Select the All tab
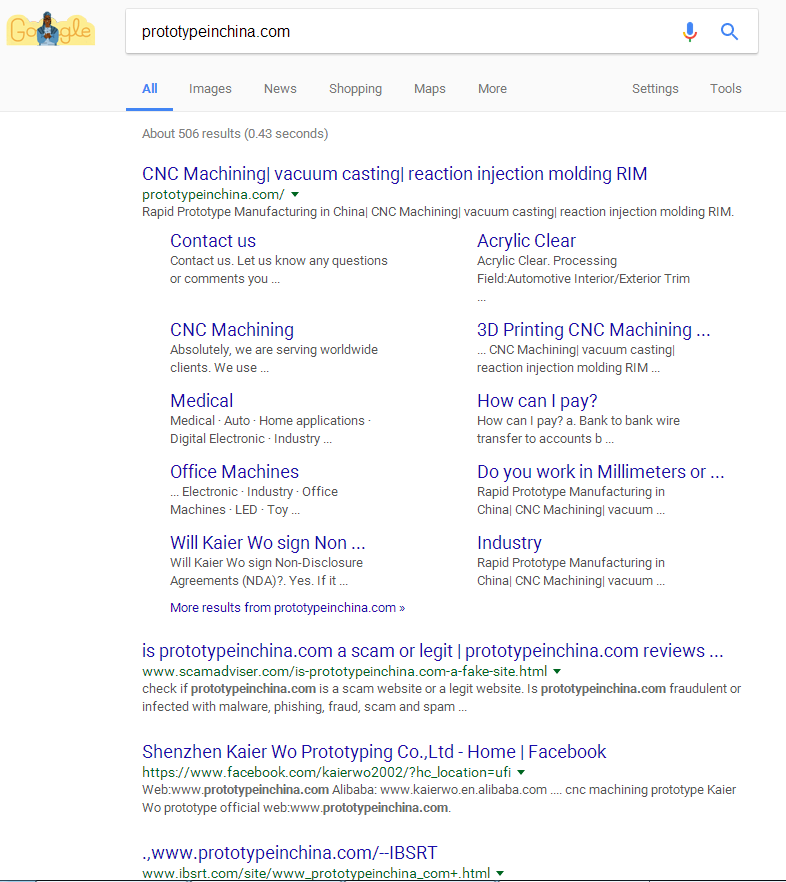The height and width of the screenshot is (882, 786). (x=150, y=89)
